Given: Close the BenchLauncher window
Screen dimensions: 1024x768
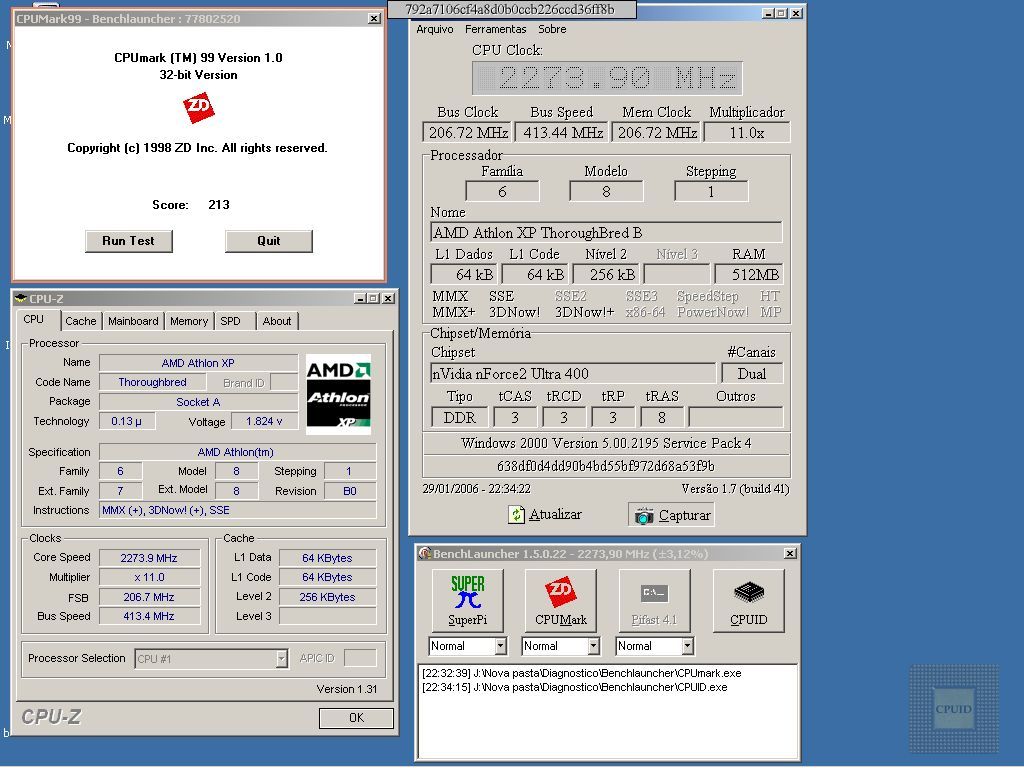Looking at the screenshot, I should pos(790,554).
